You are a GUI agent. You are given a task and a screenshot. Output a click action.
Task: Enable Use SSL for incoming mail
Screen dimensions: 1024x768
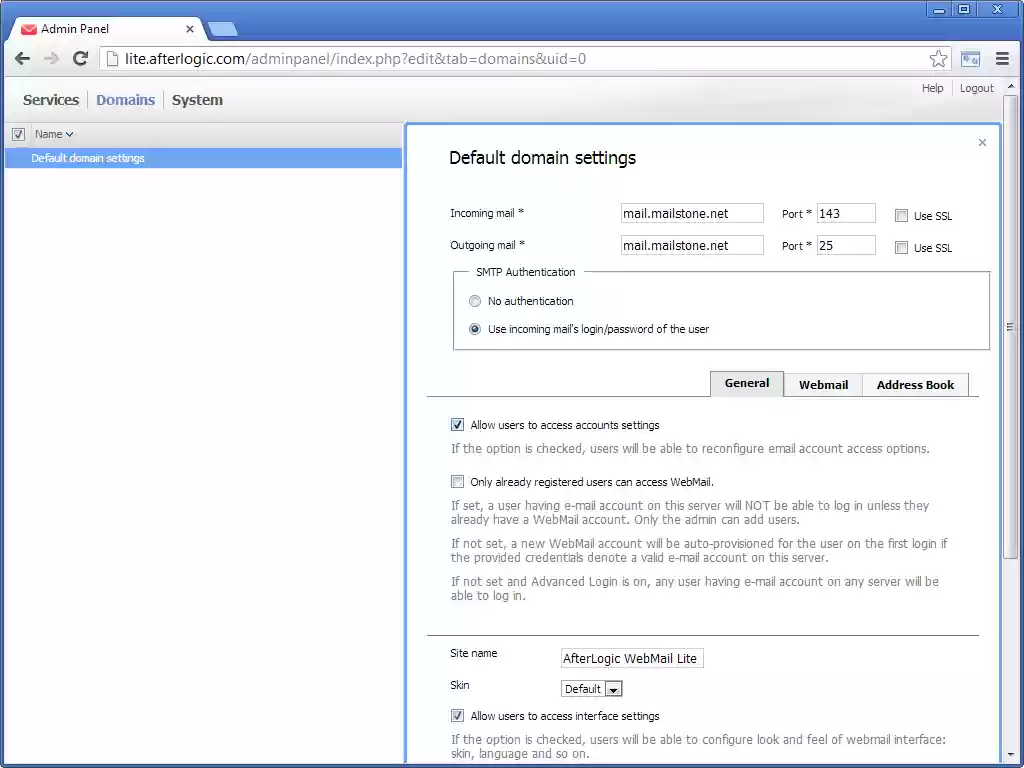(x=901, y=215)
